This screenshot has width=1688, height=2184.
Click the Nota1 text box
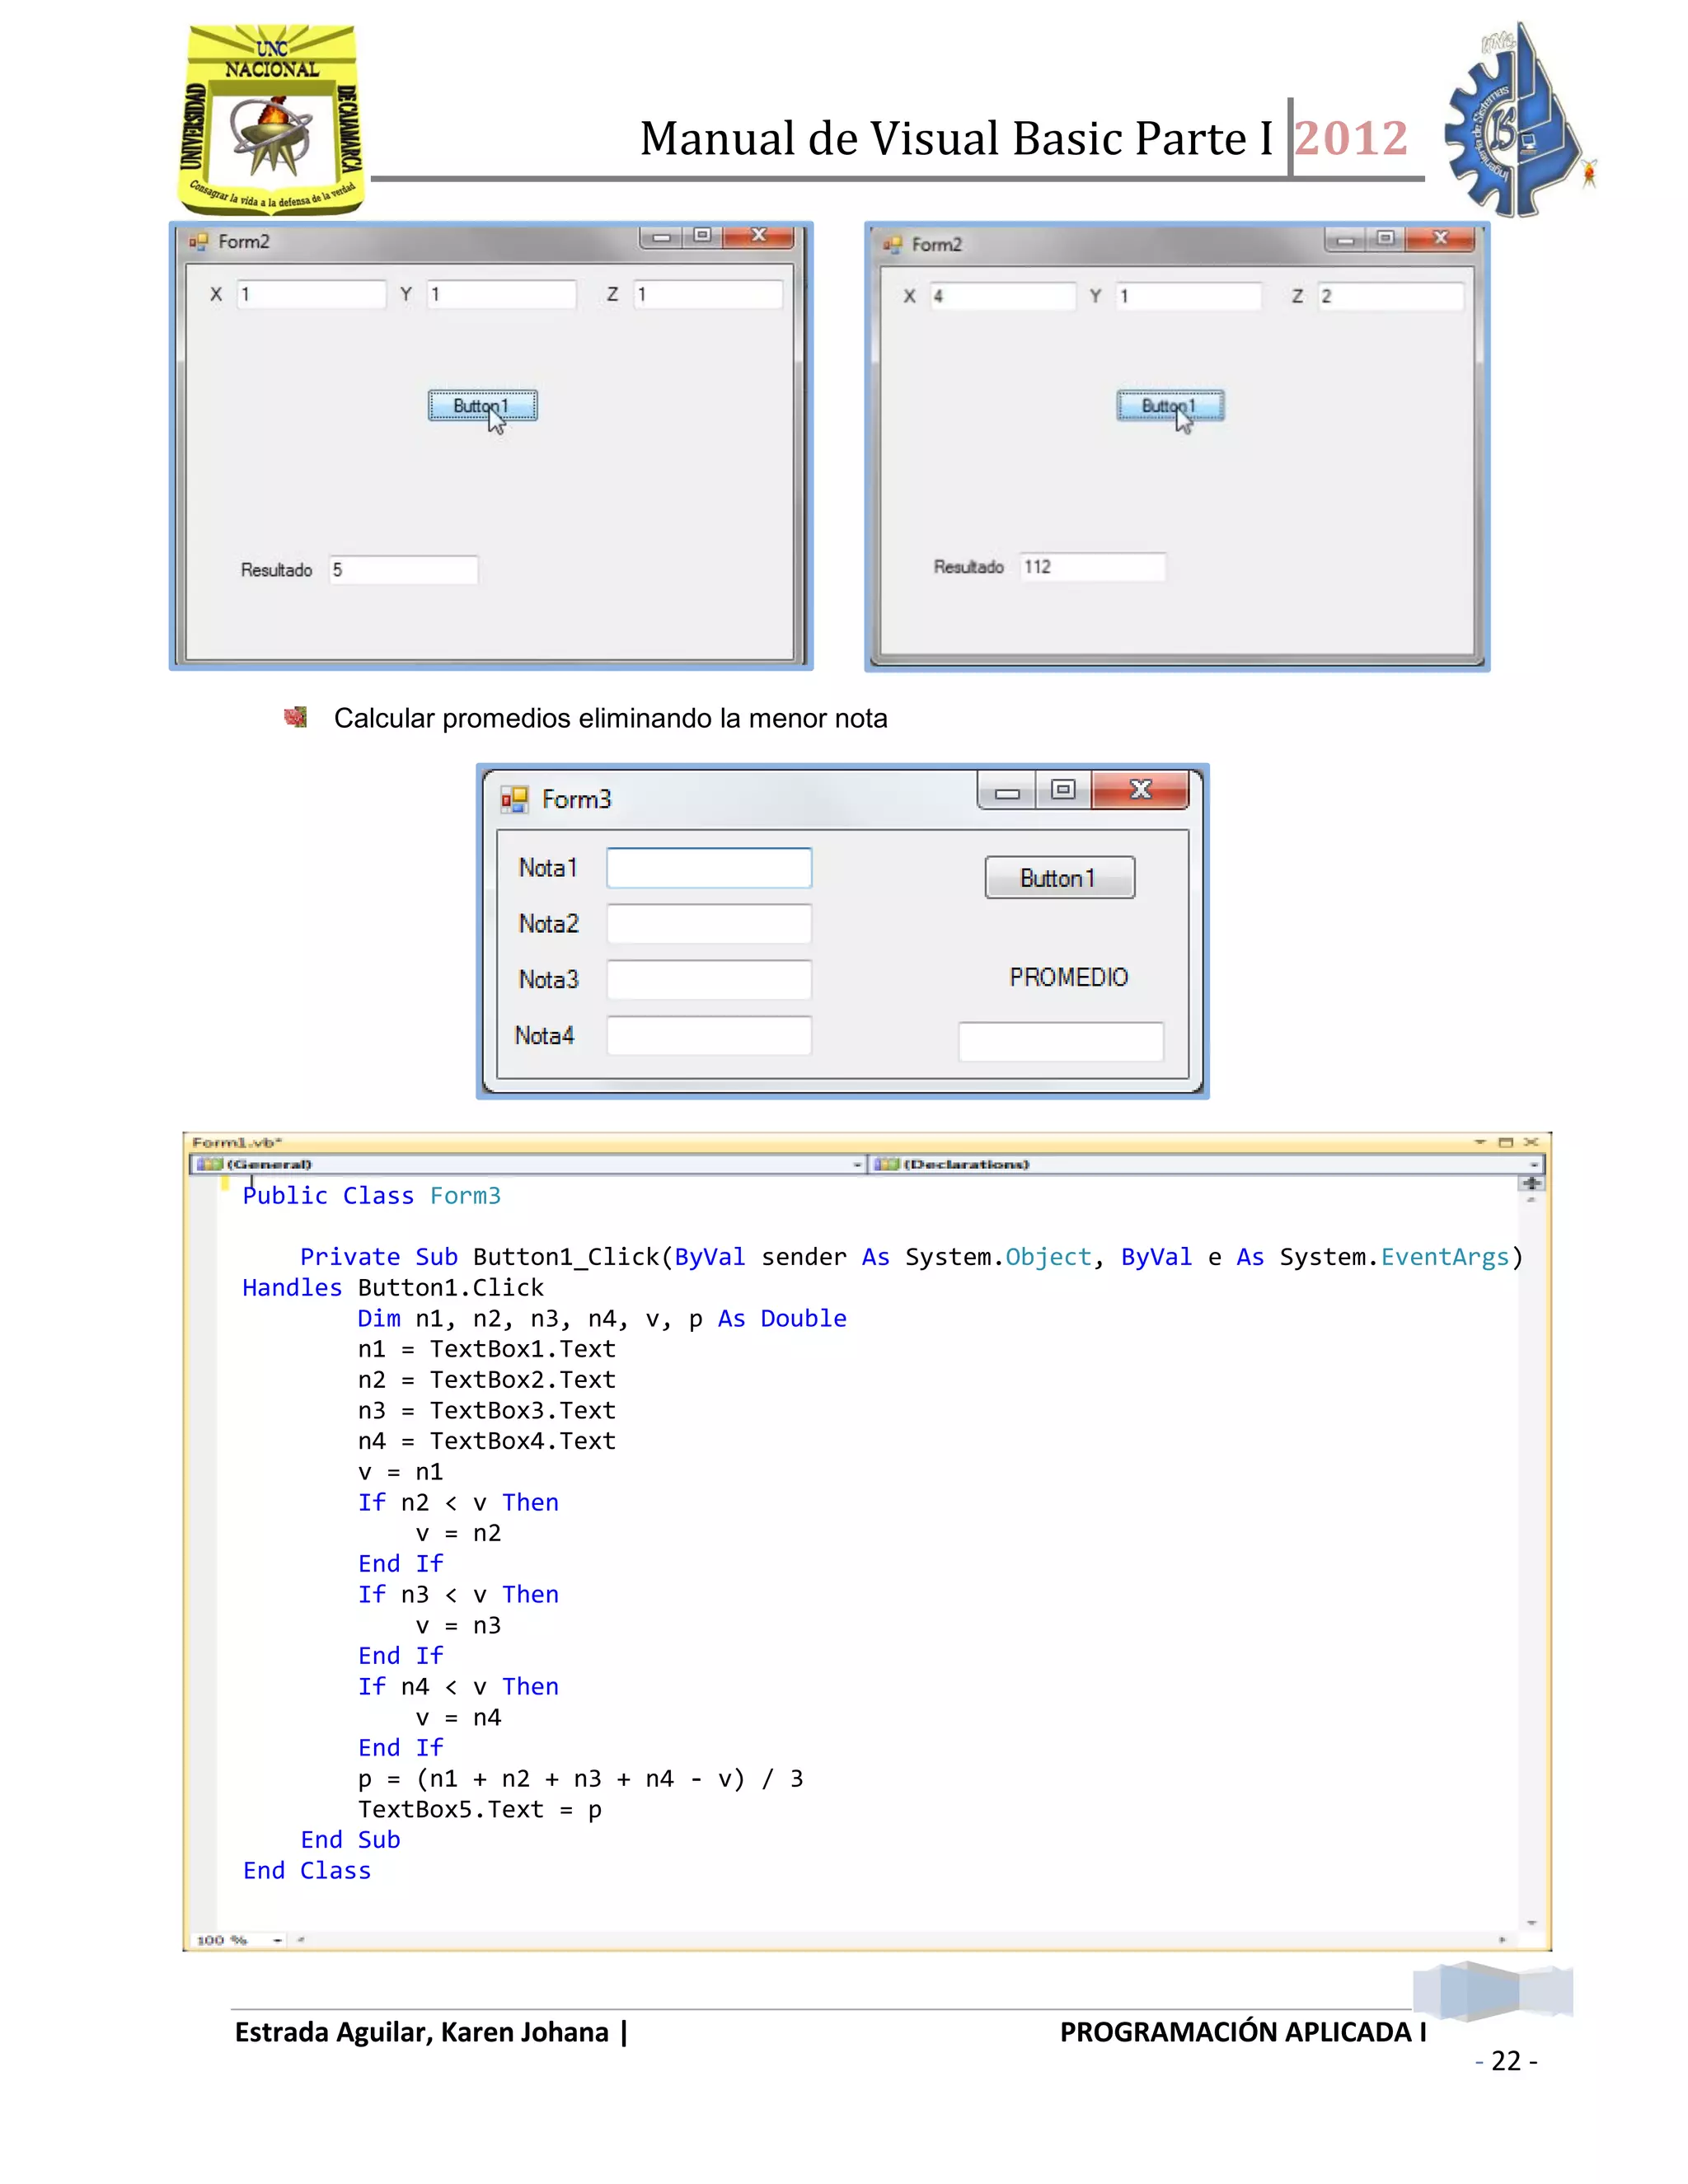coord(709,868)
